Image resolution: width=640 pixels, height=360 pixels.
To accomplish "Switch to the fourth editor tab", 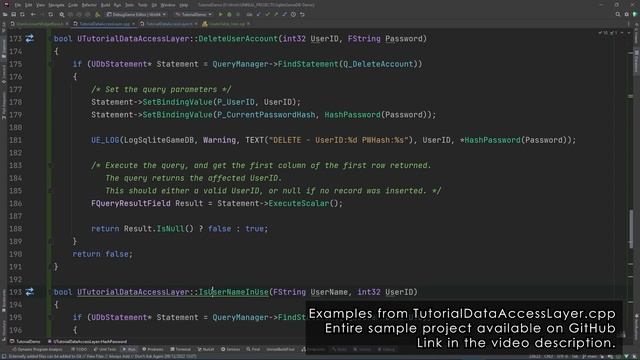I will pos(226,24).
